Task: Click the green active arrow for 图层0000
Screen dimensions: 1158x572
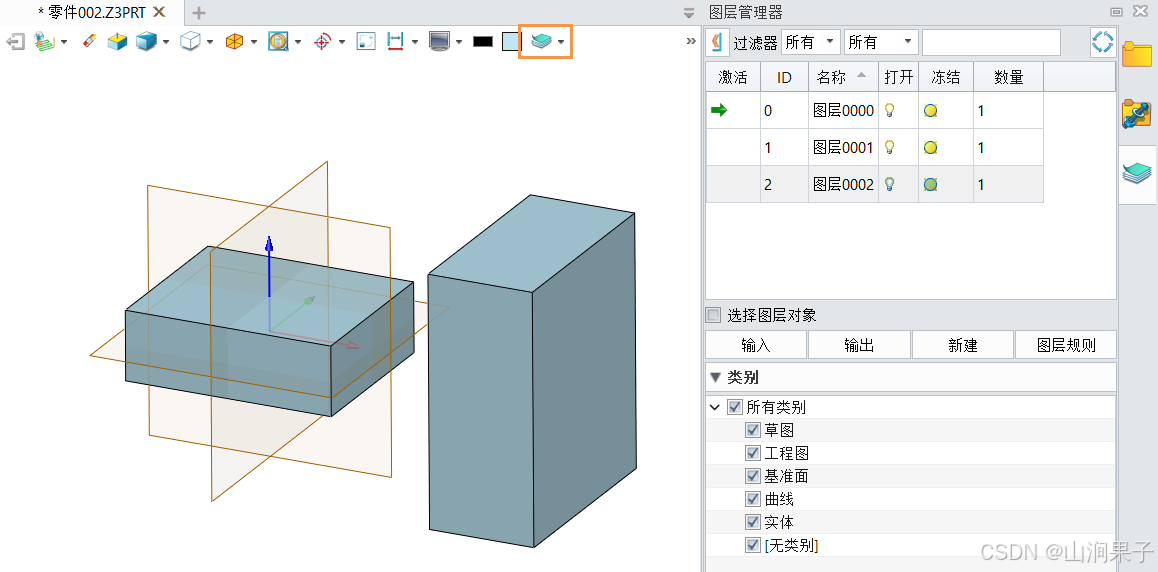Action: (x=719, y=111)
